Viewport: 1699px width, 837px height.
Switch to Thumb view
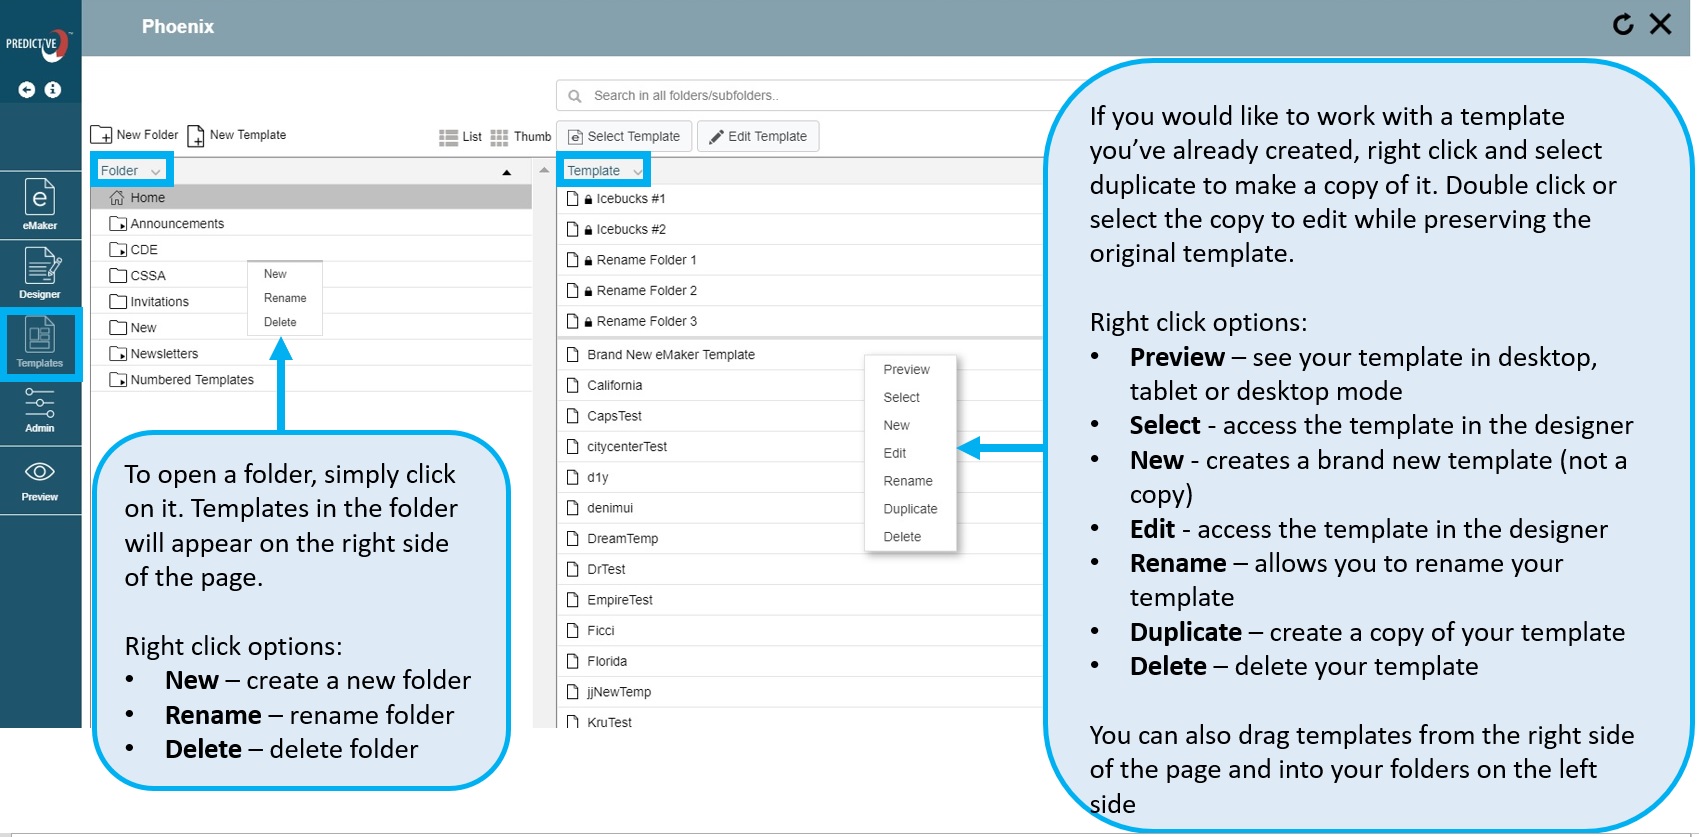521,137
